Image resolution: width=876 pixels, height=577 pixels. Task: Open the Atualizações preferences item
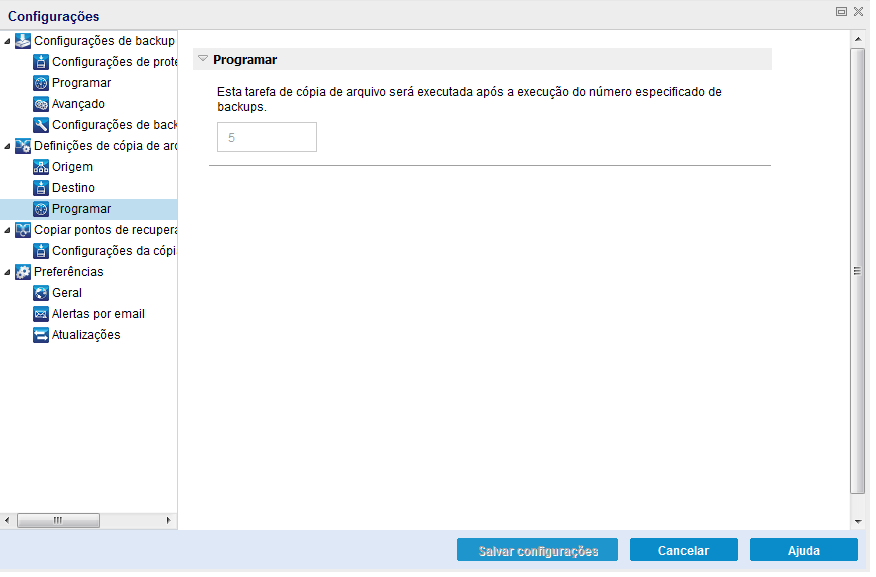(x=86, y=335)
